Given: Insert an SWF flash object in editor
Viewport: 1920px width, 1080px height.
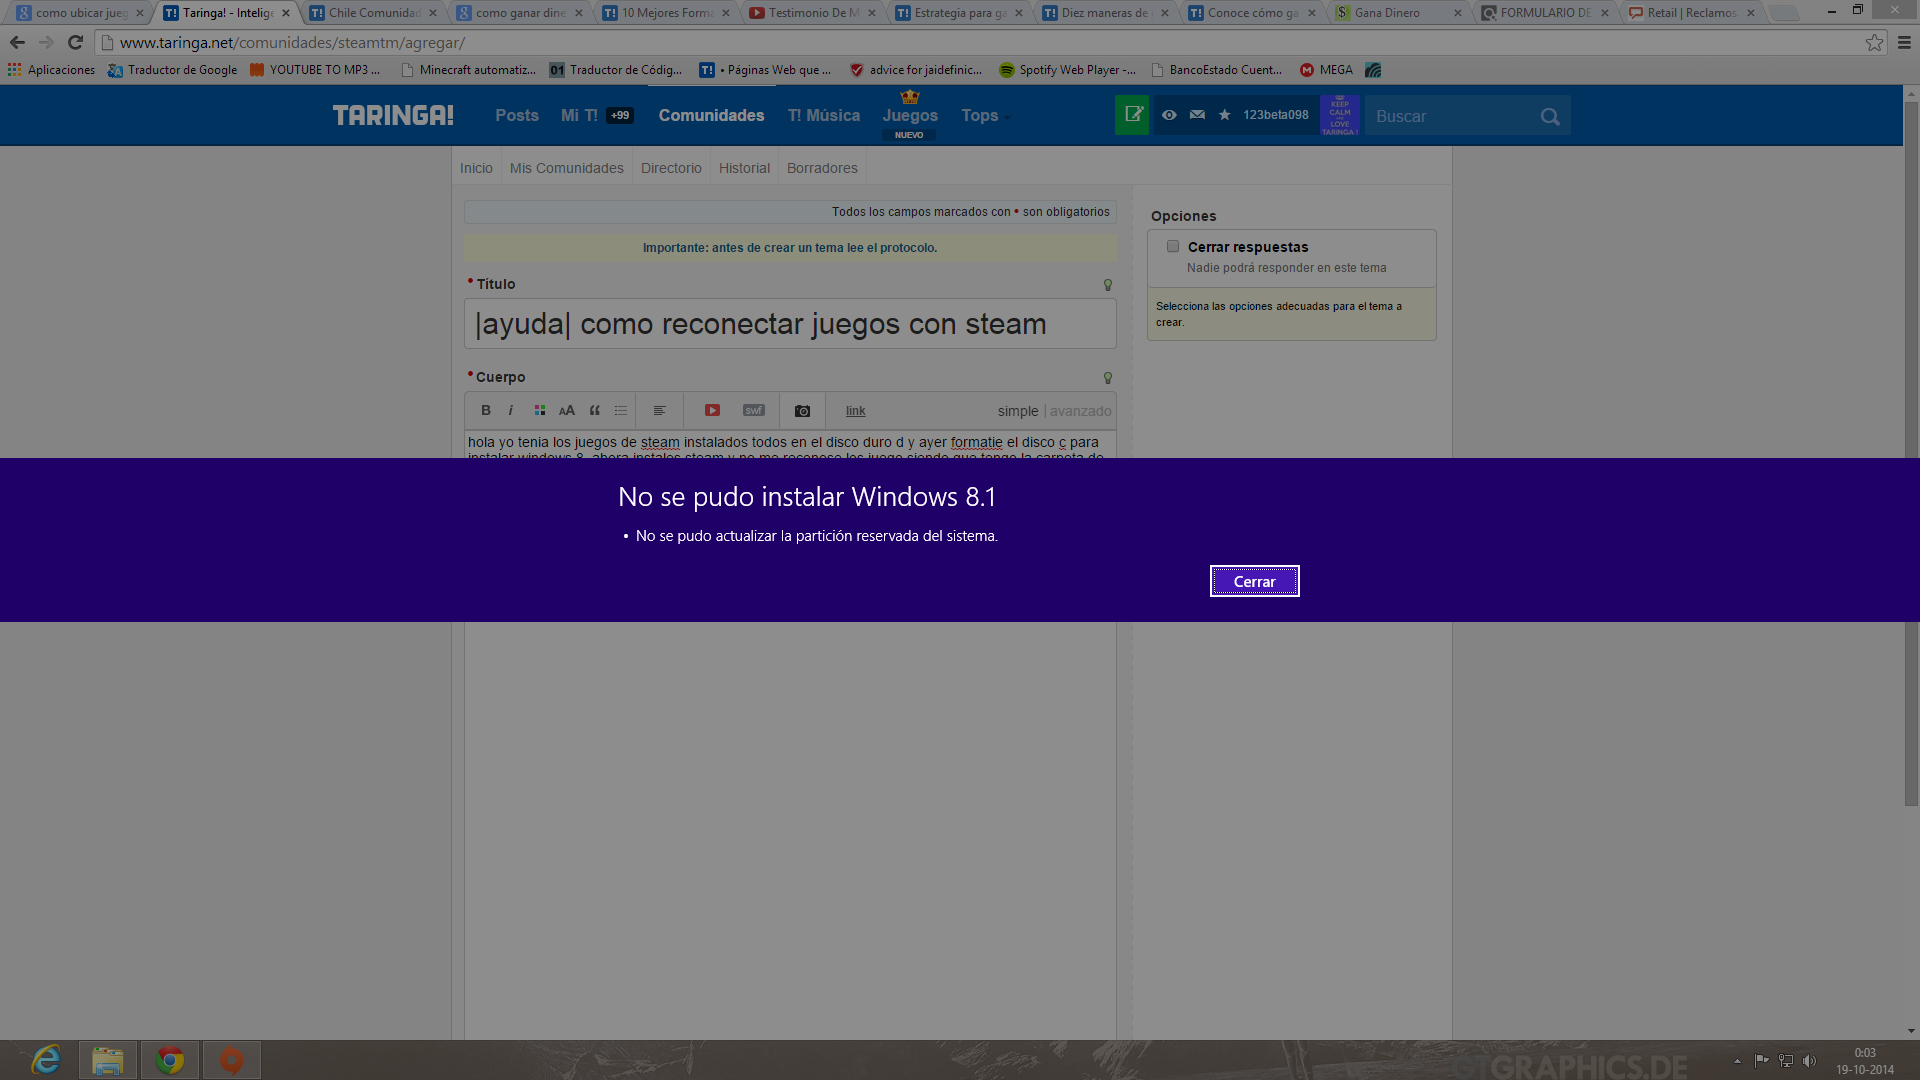Looking at the screenshot, I should (754, 410).
